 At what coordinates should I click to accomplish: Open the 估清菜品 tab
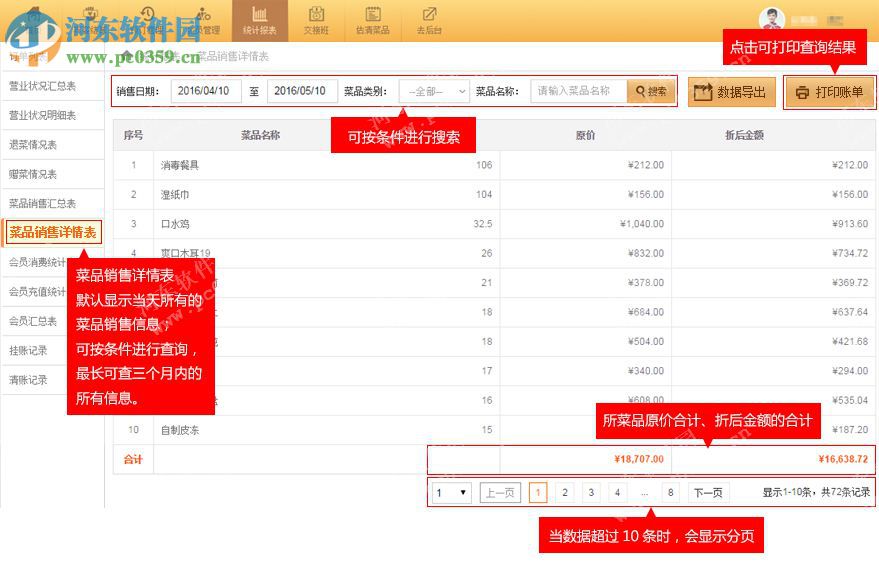coord(373,21)
